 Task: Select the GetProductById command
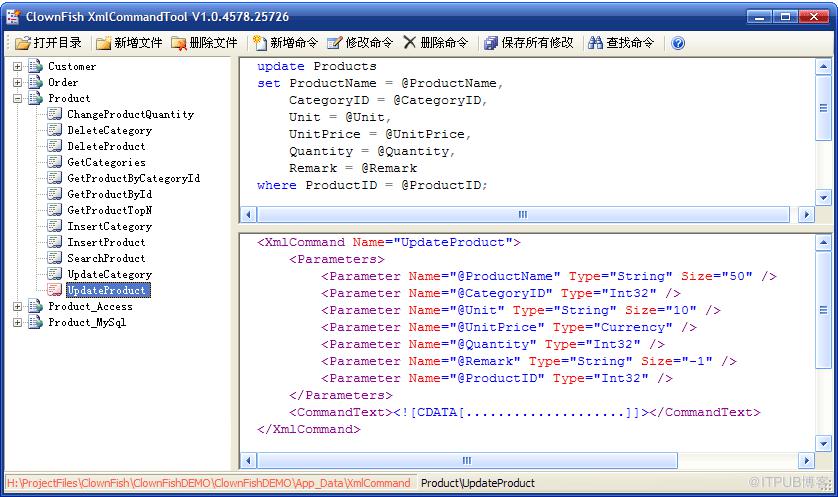[x=110, y=195]
